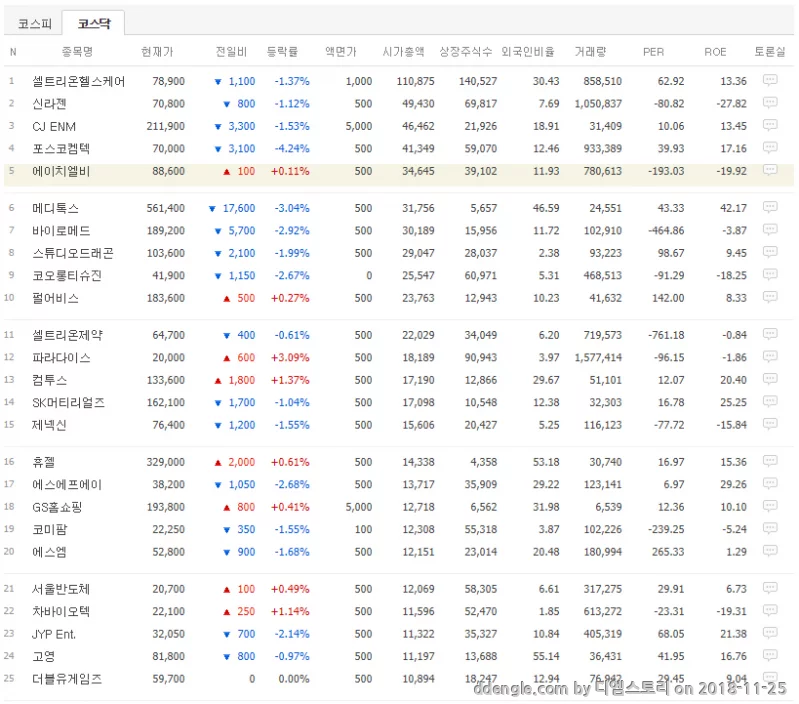The width and height of the screenshot is (799, 704).
Task: Open the 휴젤 stock link
Action: tap(43, 462)
